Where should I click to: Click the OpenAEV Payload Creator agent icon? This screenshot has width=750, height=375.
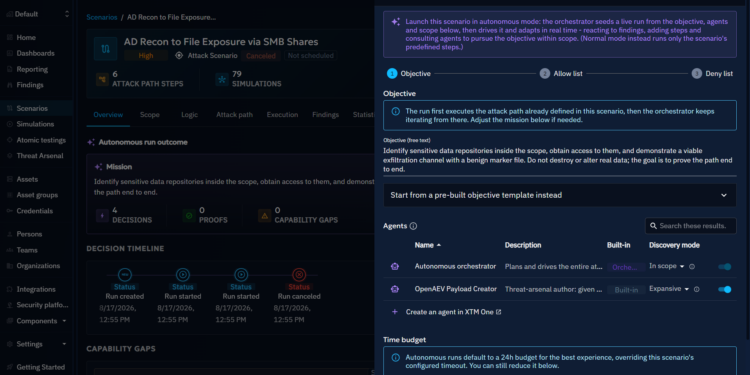[x=395, y=289]
